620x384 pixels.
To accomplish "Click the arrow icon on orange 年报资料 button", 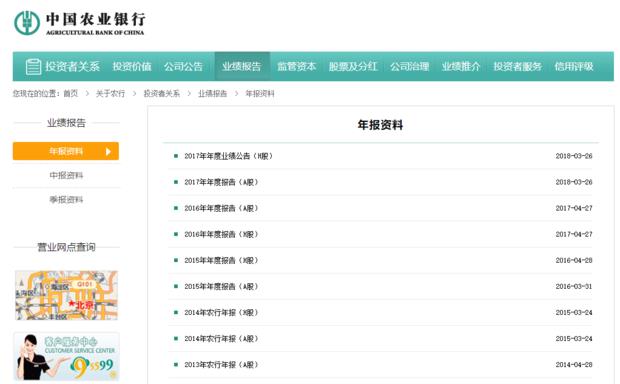I will [108, 151].
